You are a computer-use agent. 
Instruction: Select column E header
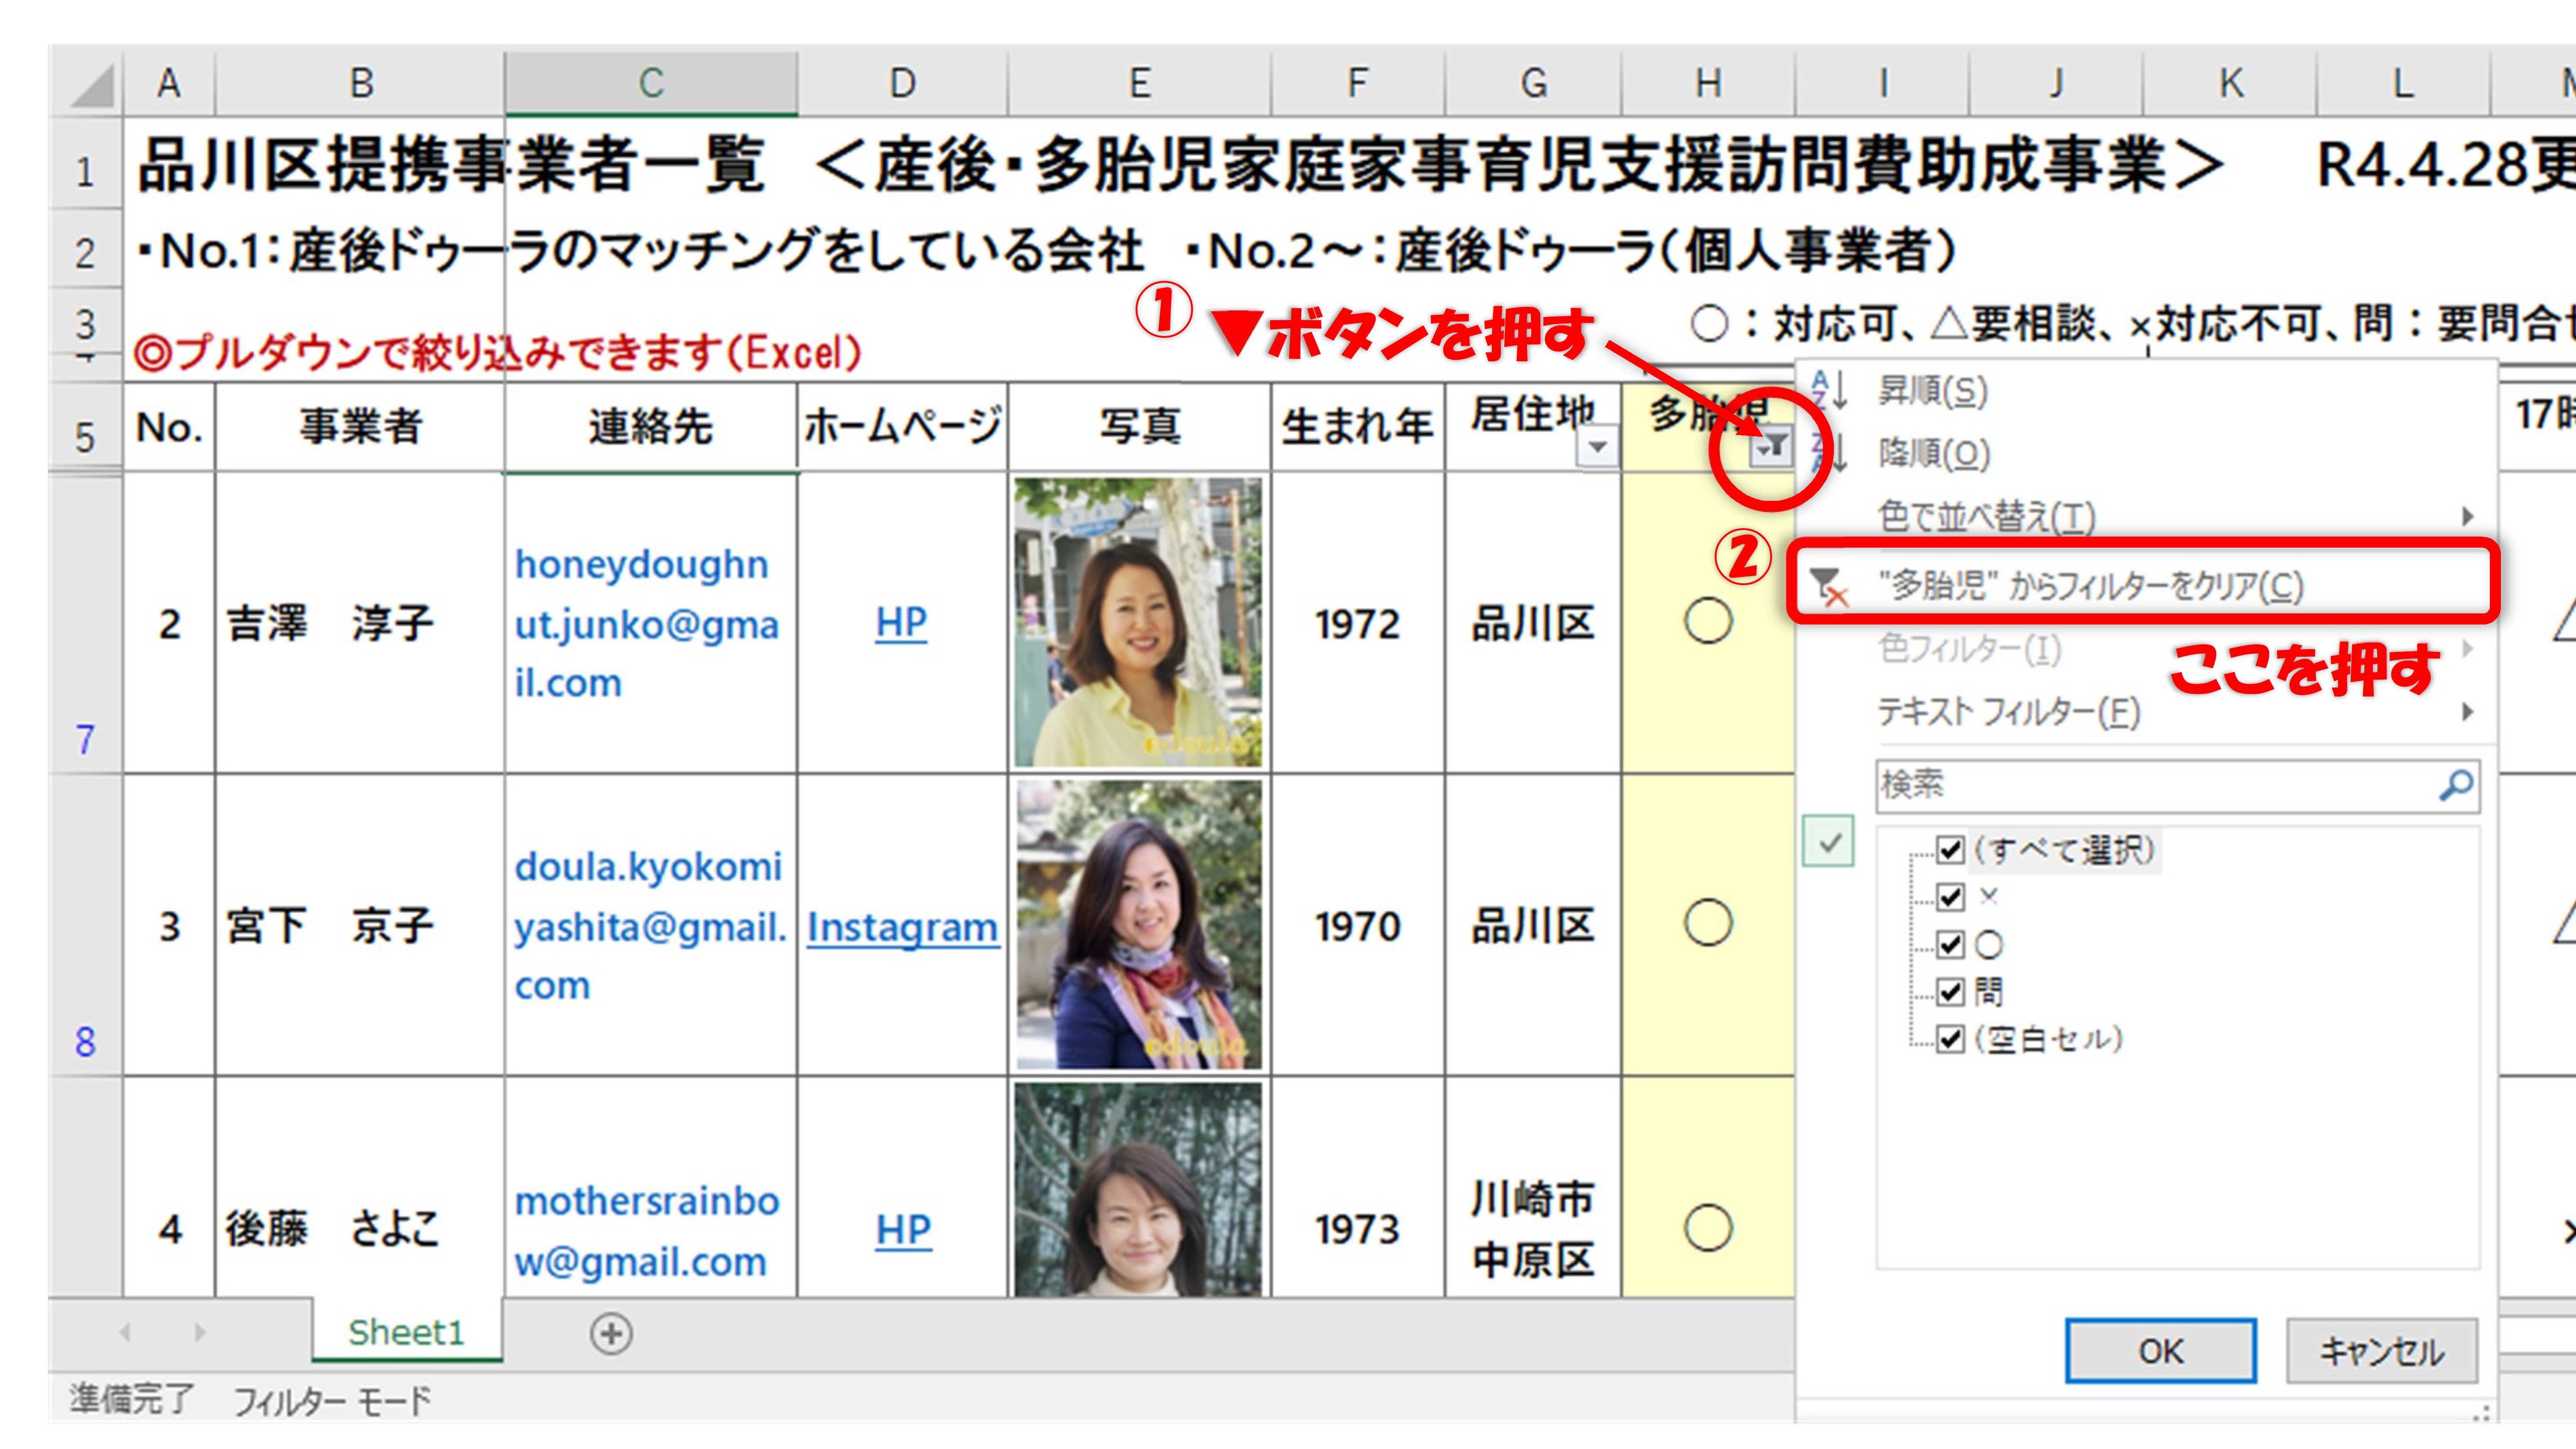click(1139, 83)
